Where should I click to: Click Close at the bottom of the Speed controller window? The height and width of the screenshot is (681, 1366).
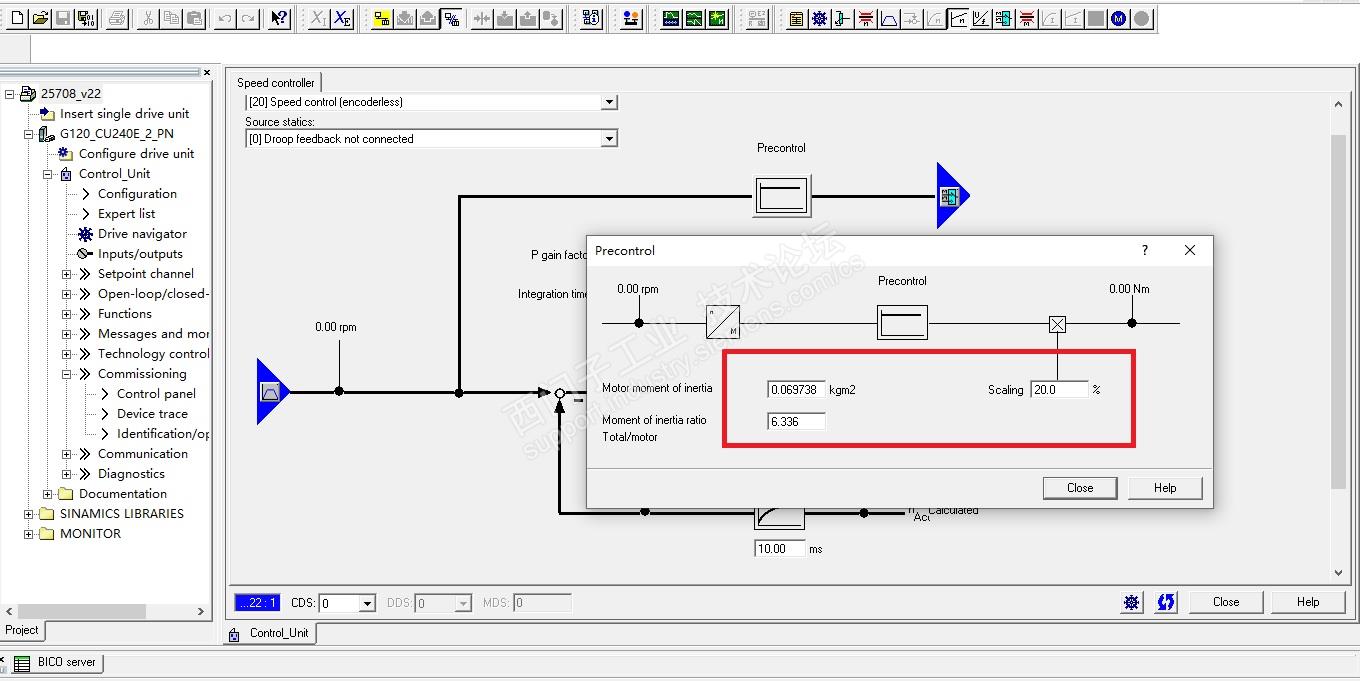click(1226, 602)
